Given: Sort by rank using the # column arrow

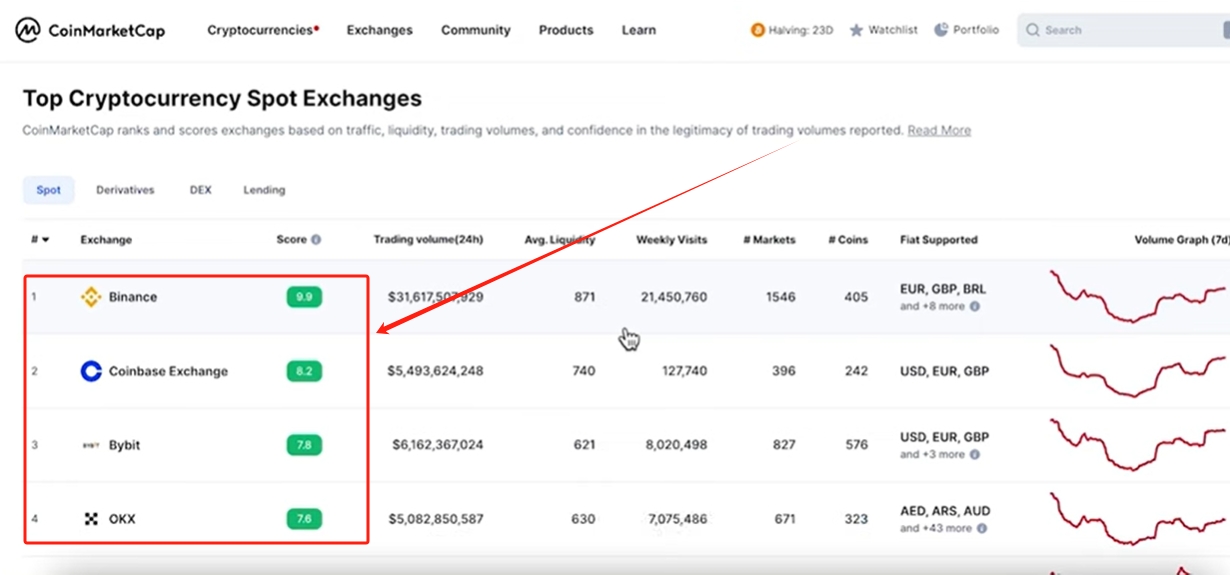Looking at the screenshot, I should point(45,240).
